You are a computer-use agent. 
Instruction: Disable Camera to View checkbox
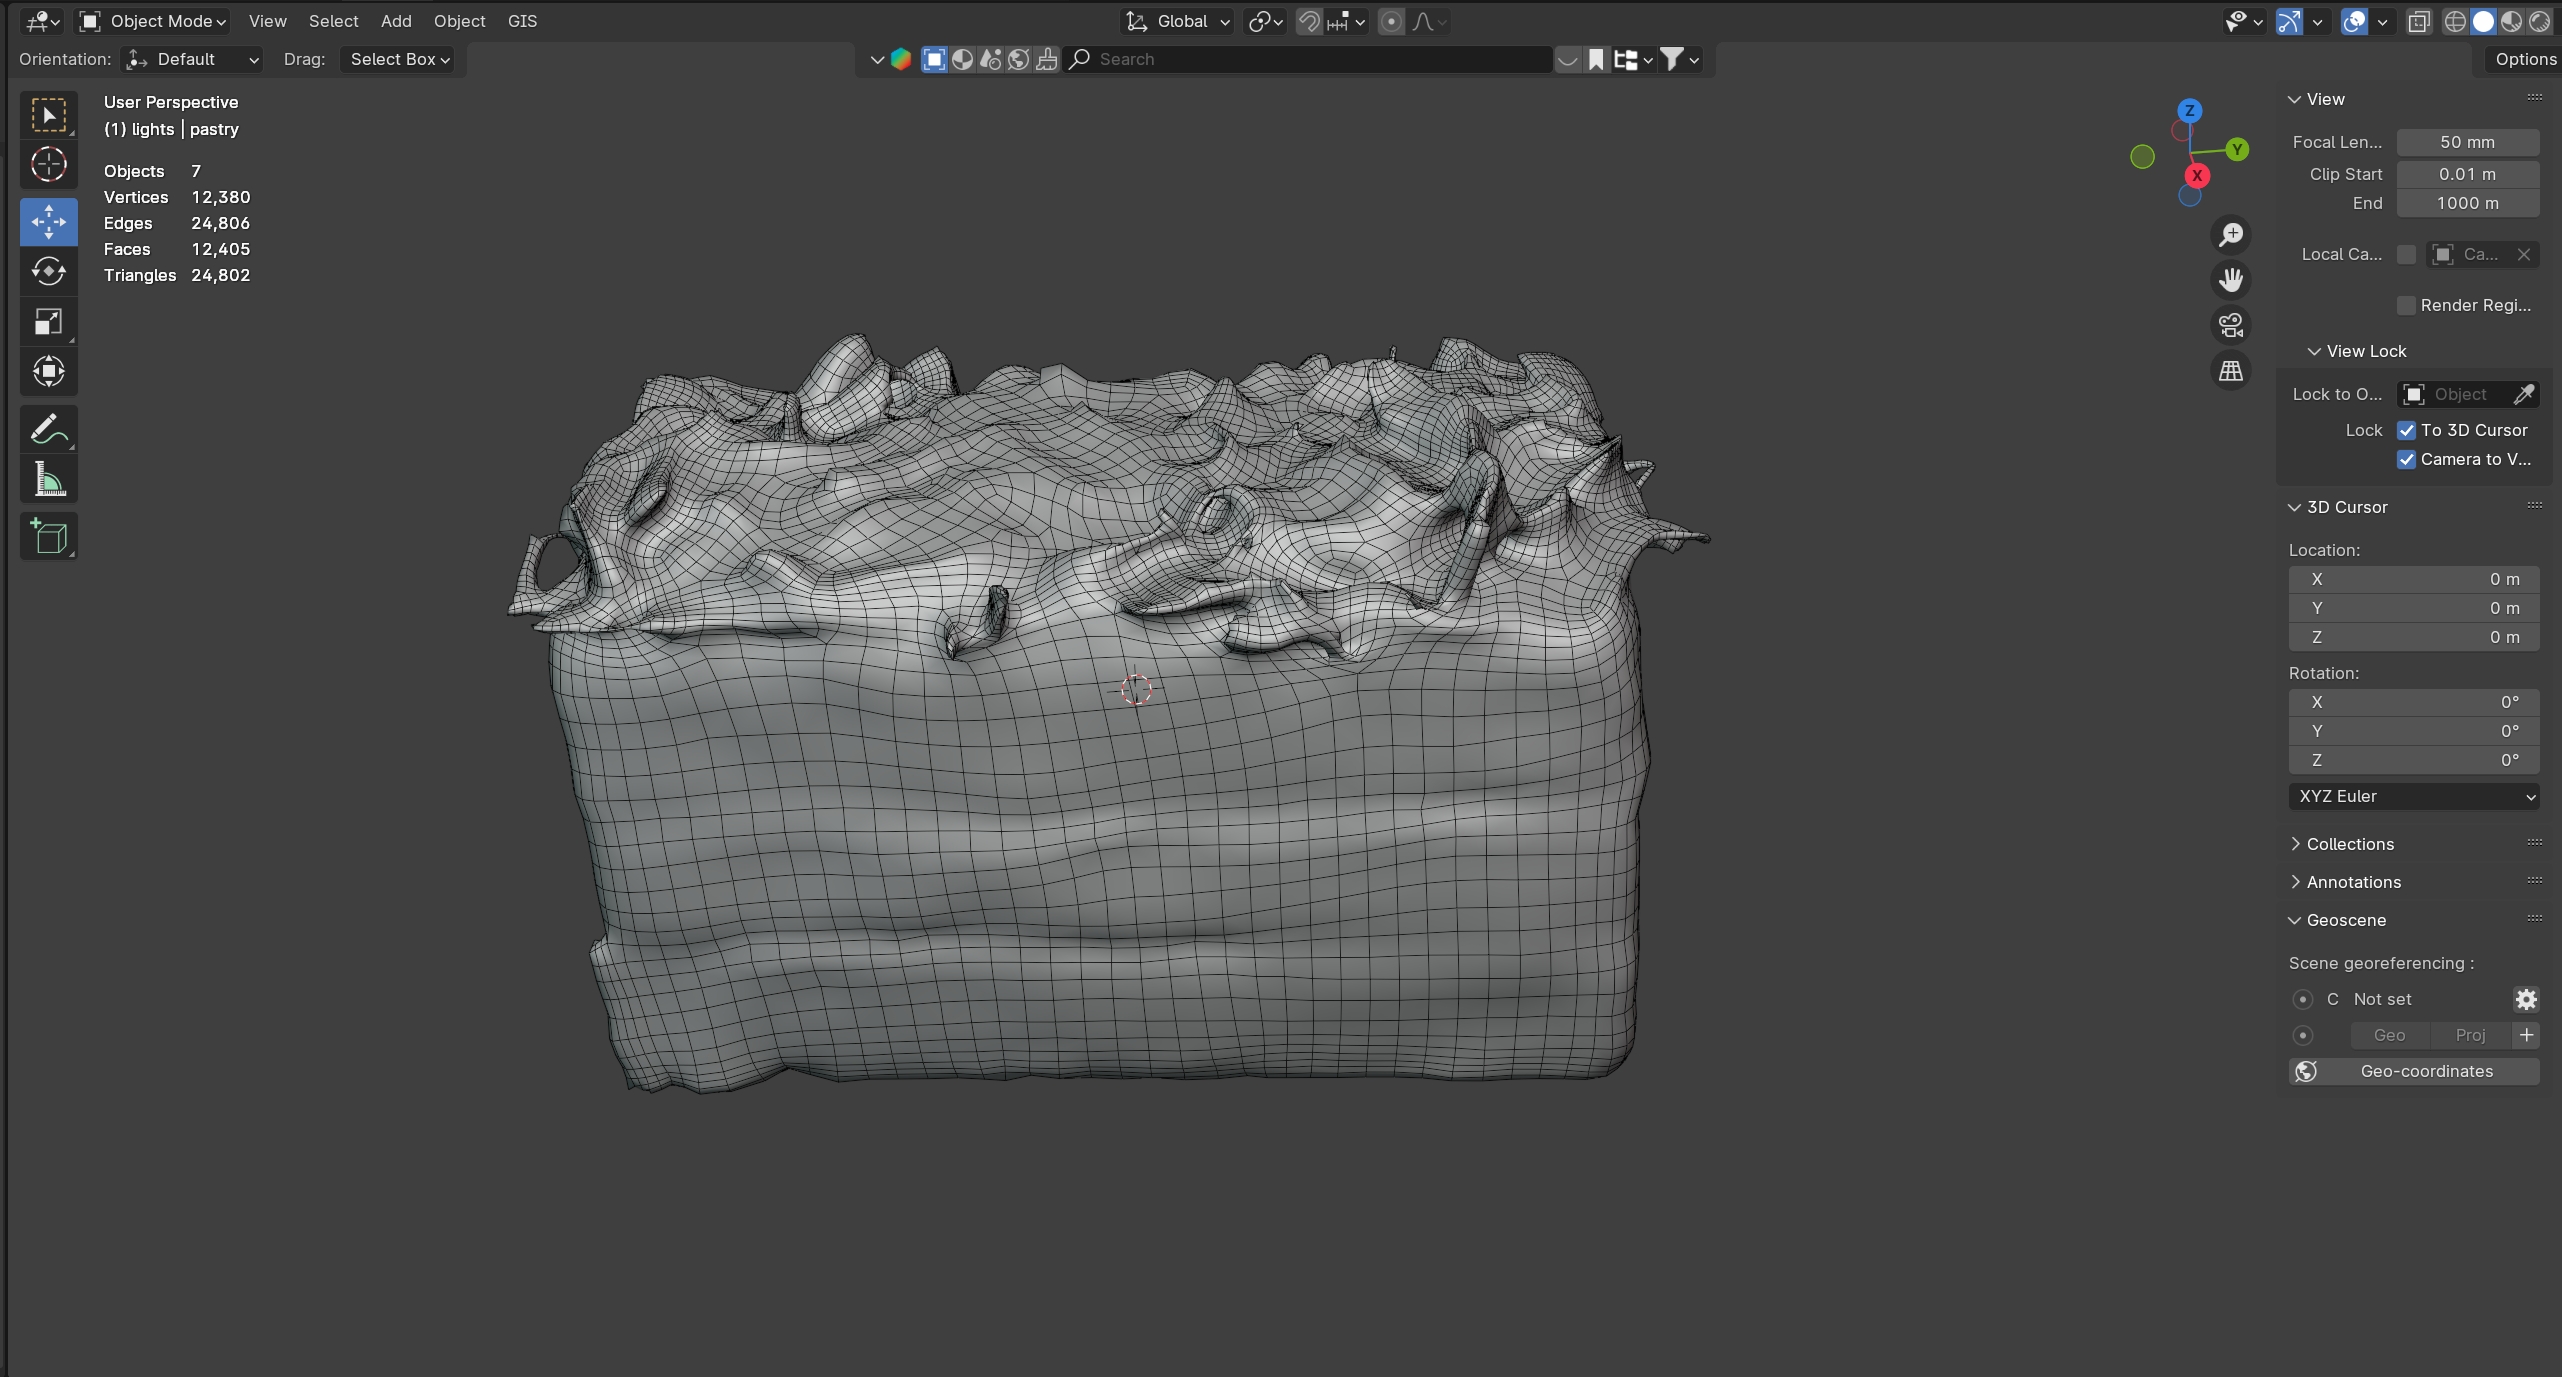click(x=2406, y=459)
